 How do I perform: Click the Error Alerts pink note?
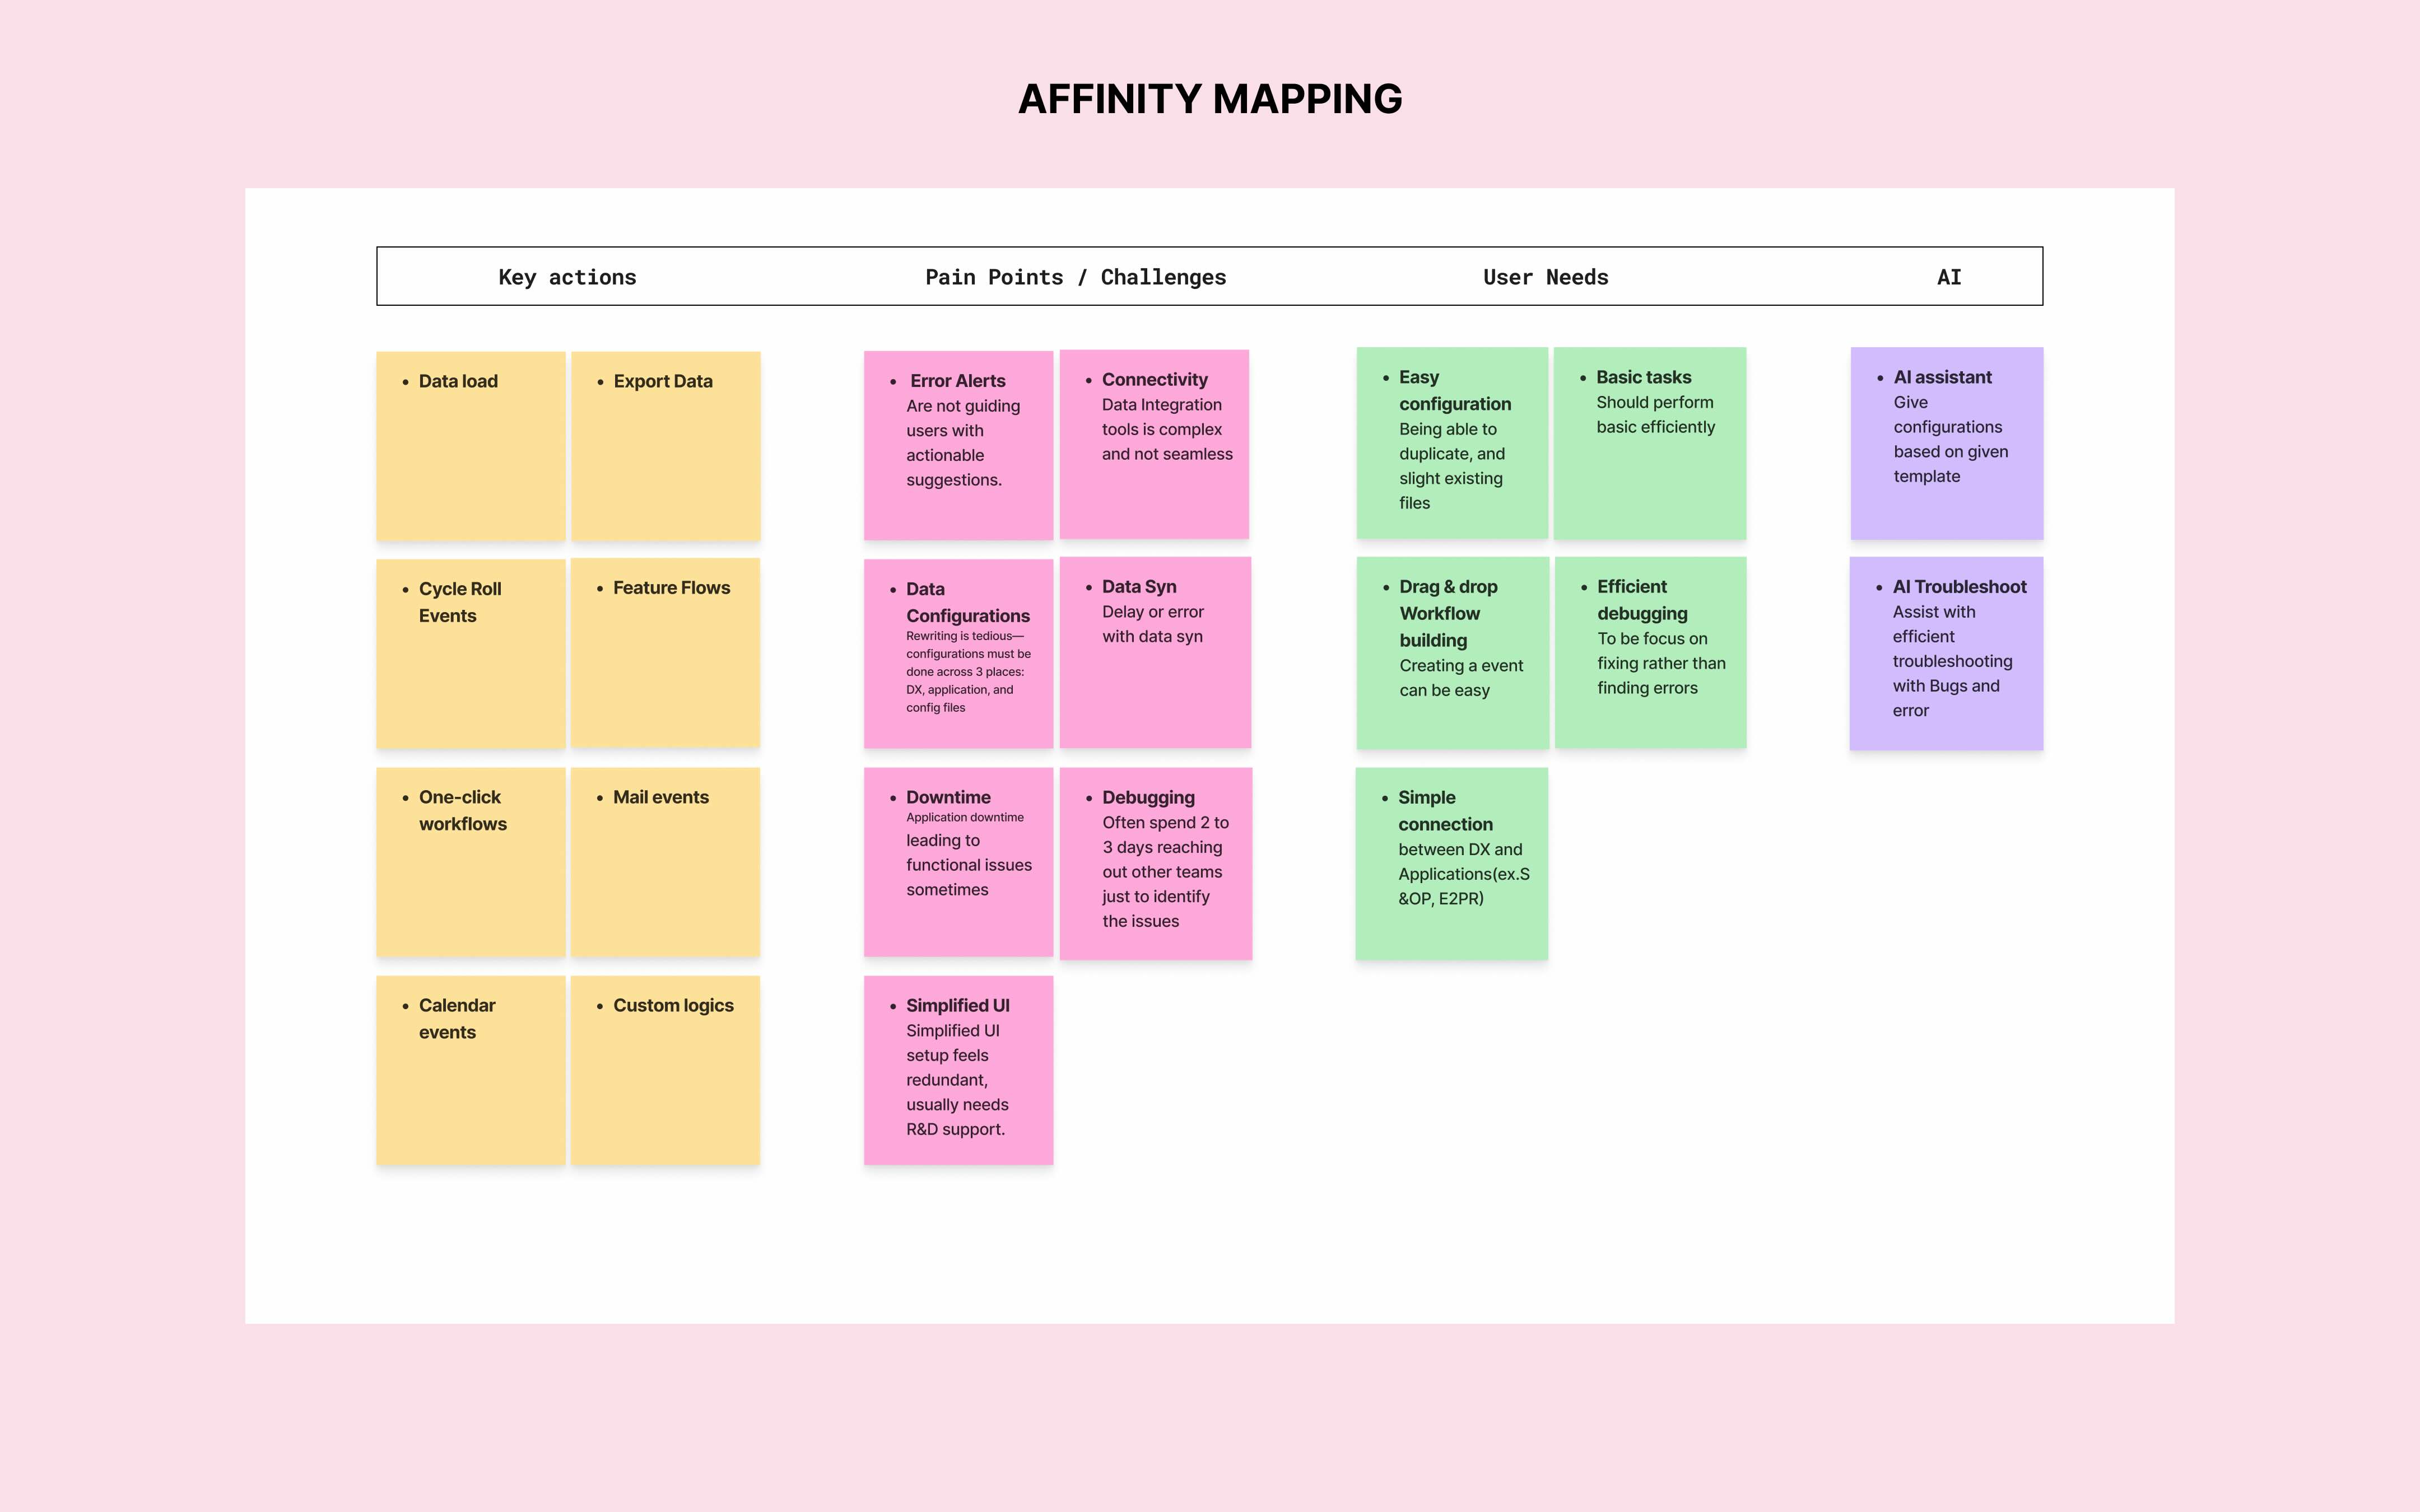pos(958,445)
